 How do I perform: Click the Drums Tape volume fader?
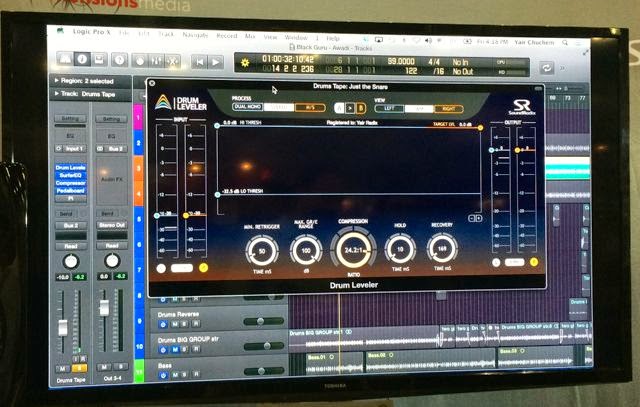[x=63, y=328]
